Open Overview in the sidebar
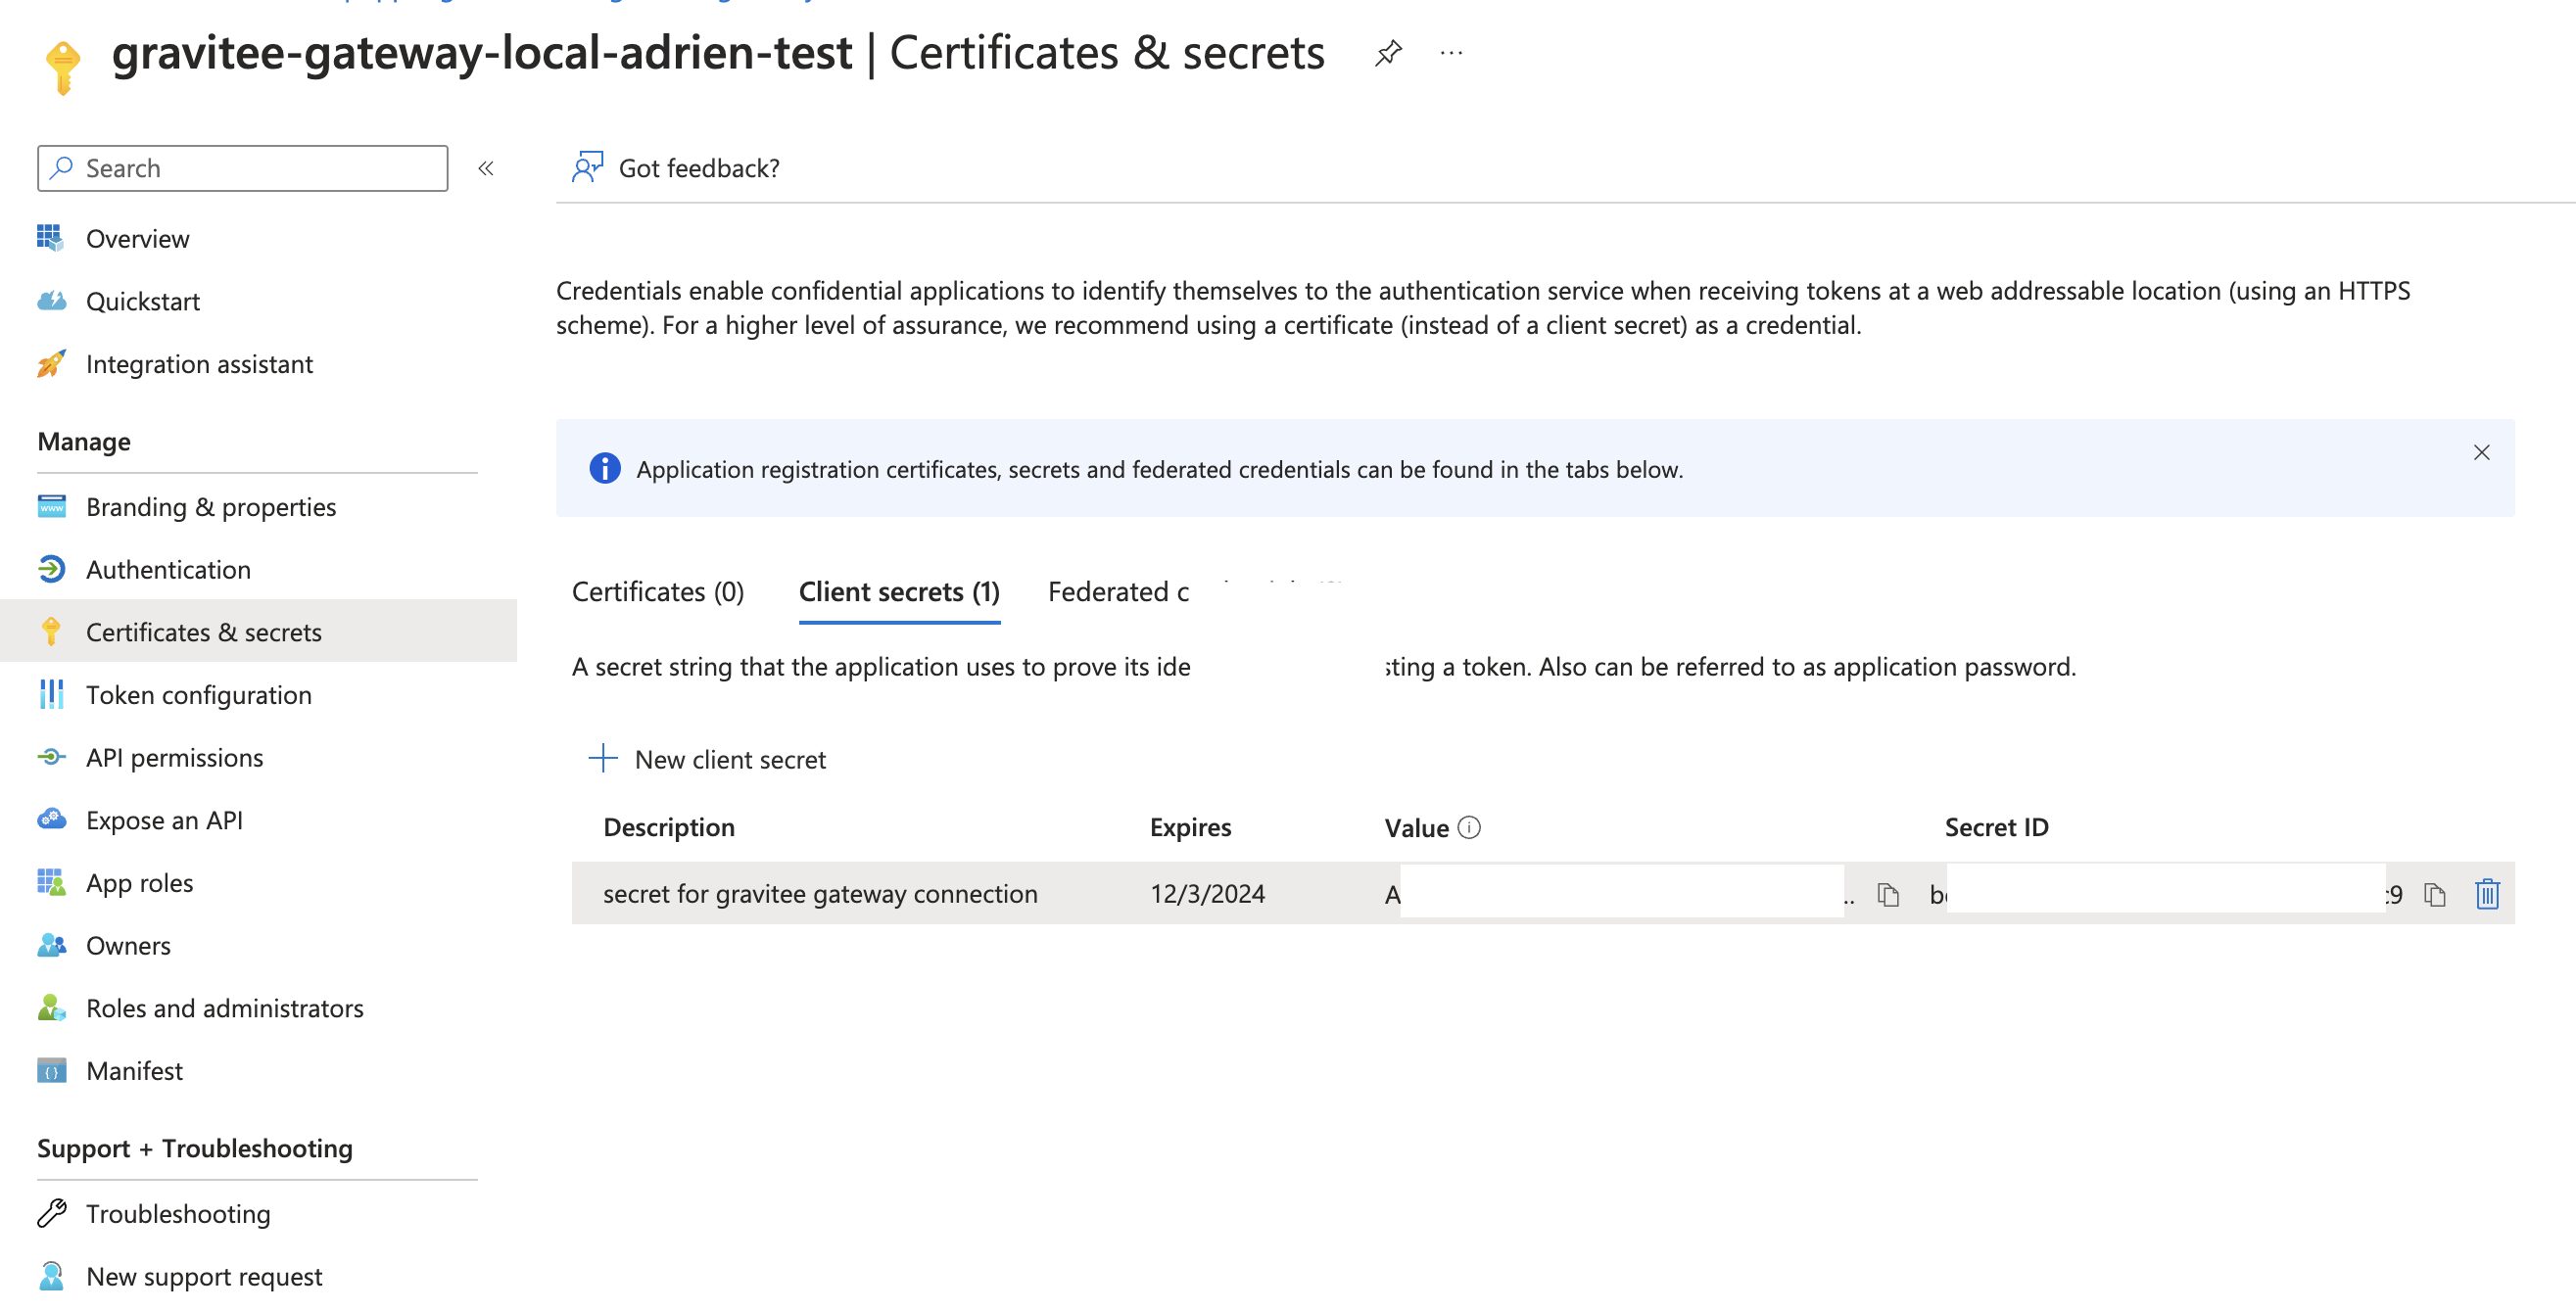 click(x=137, y=239)
